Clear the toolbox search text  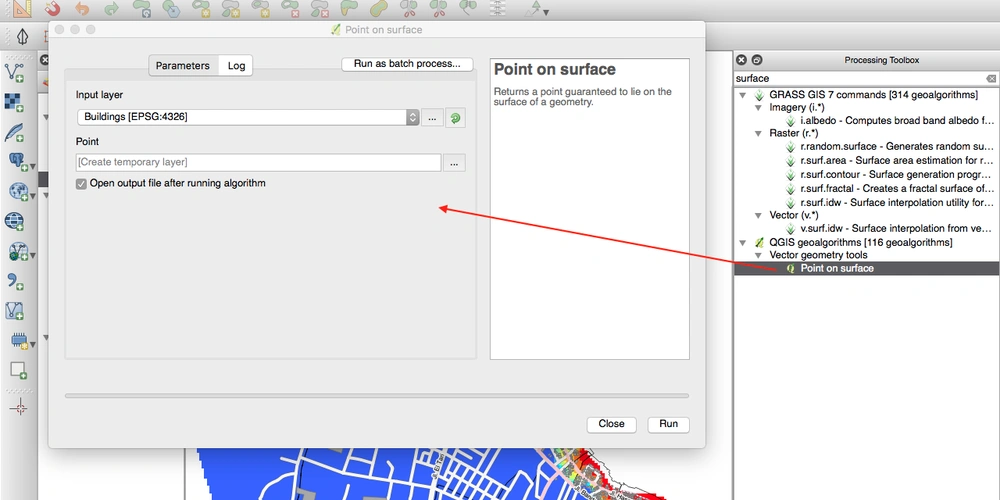(990, 78)
